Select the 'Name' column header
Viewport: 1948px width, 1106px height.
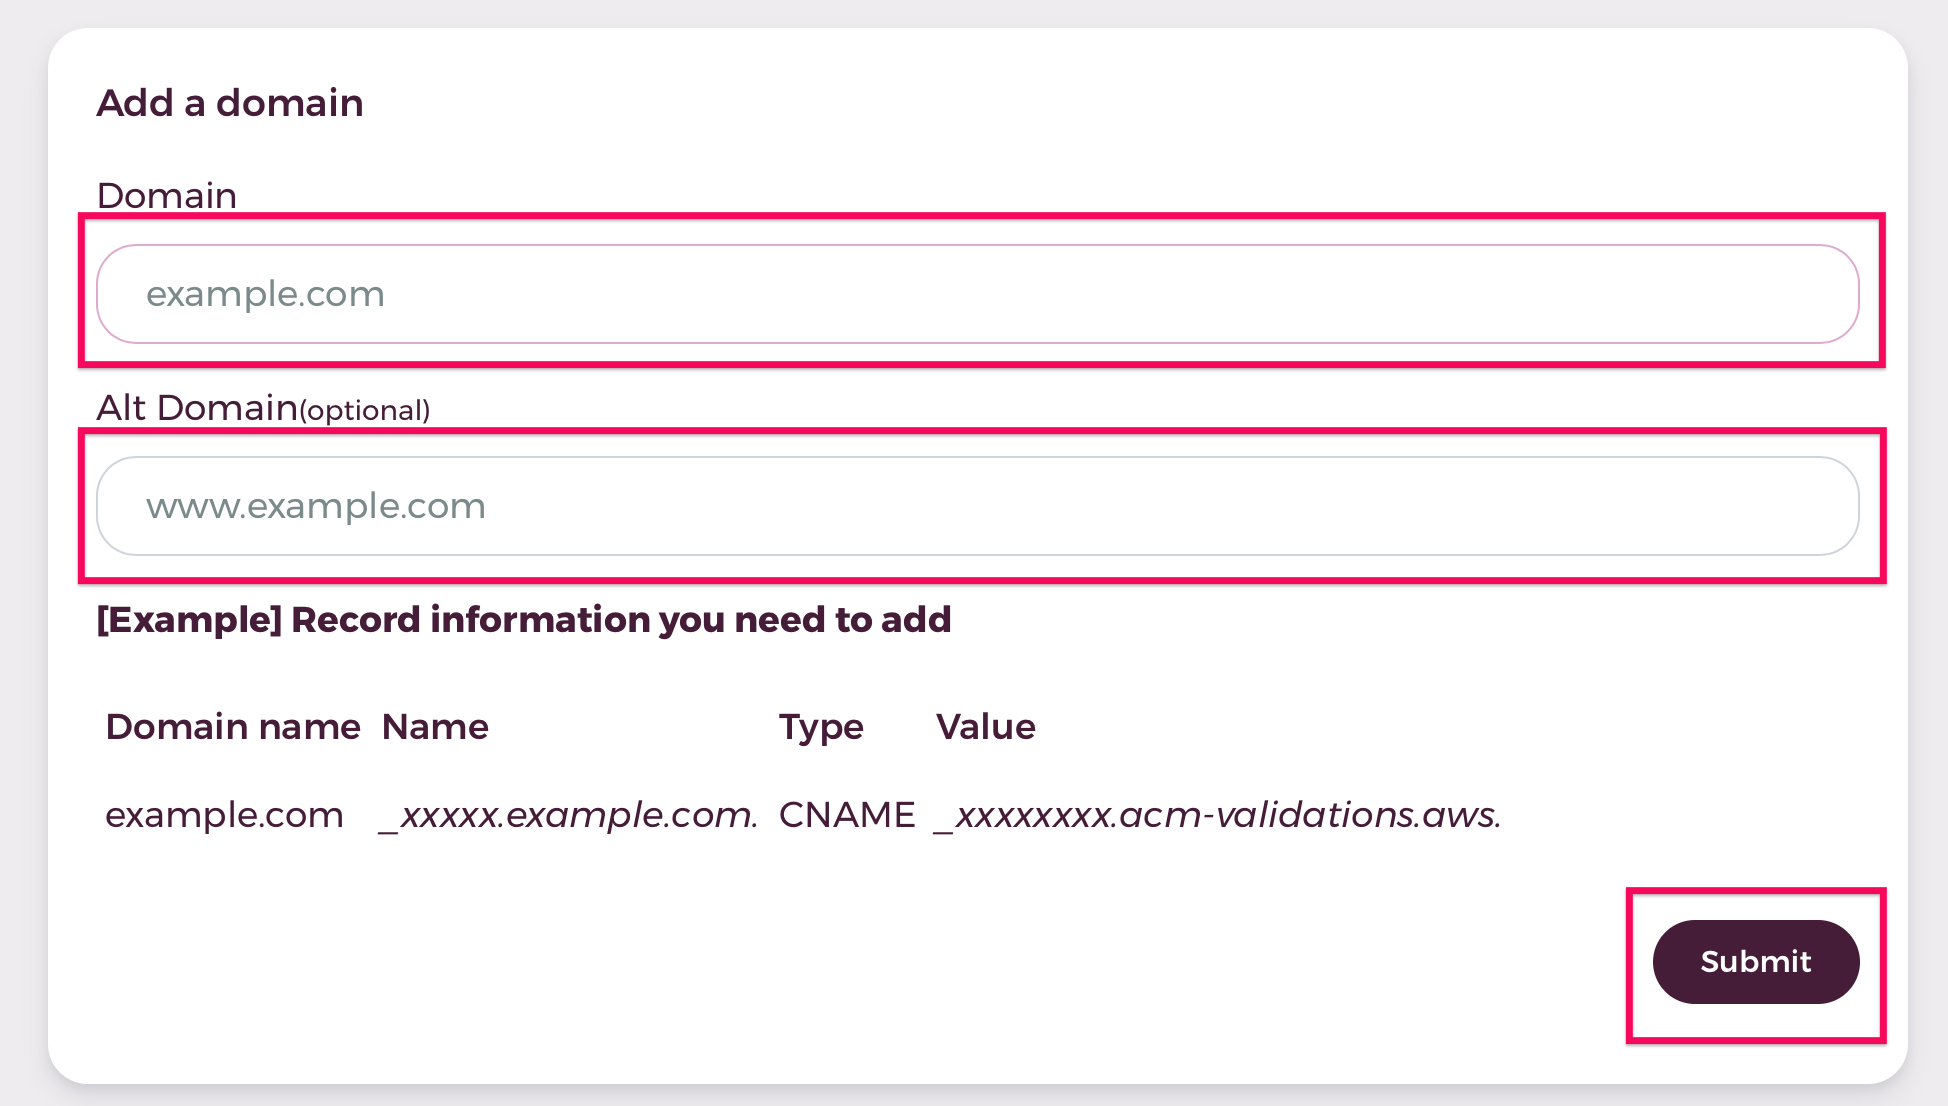pyautogui.click(x=435, y=727)
